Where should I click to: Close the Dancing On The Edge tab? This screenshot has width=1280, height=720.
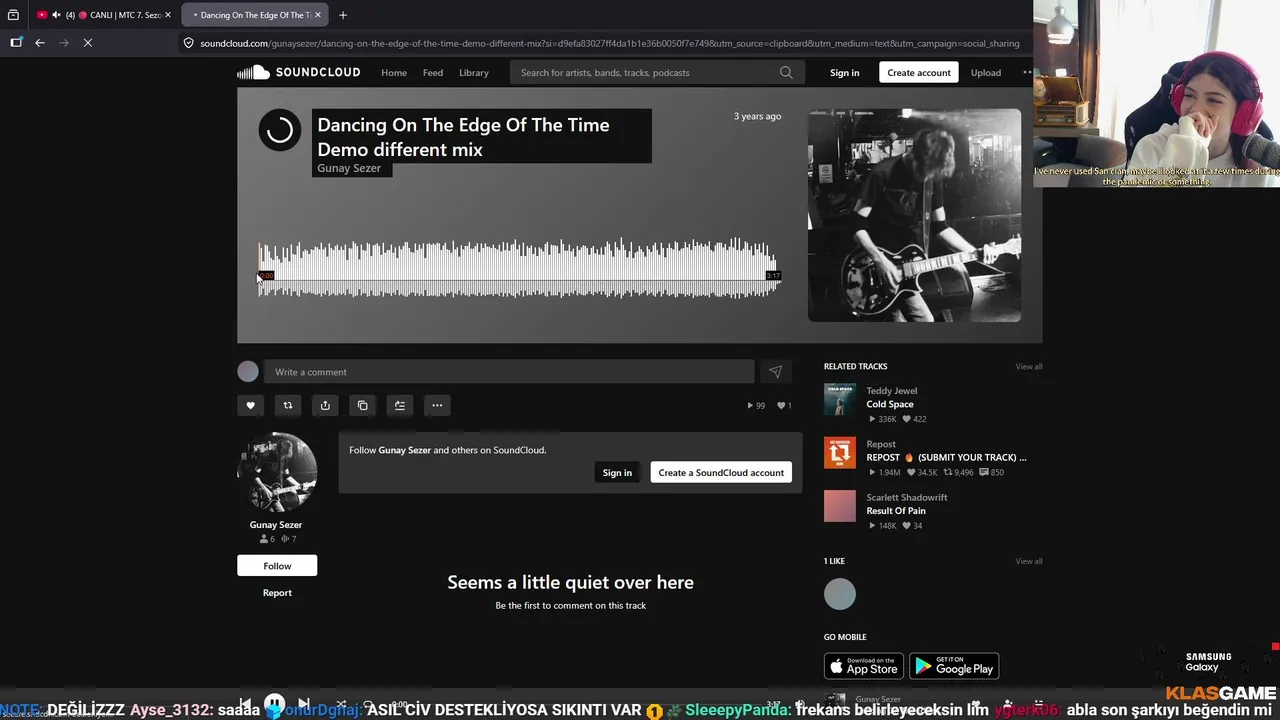point(318,15)
